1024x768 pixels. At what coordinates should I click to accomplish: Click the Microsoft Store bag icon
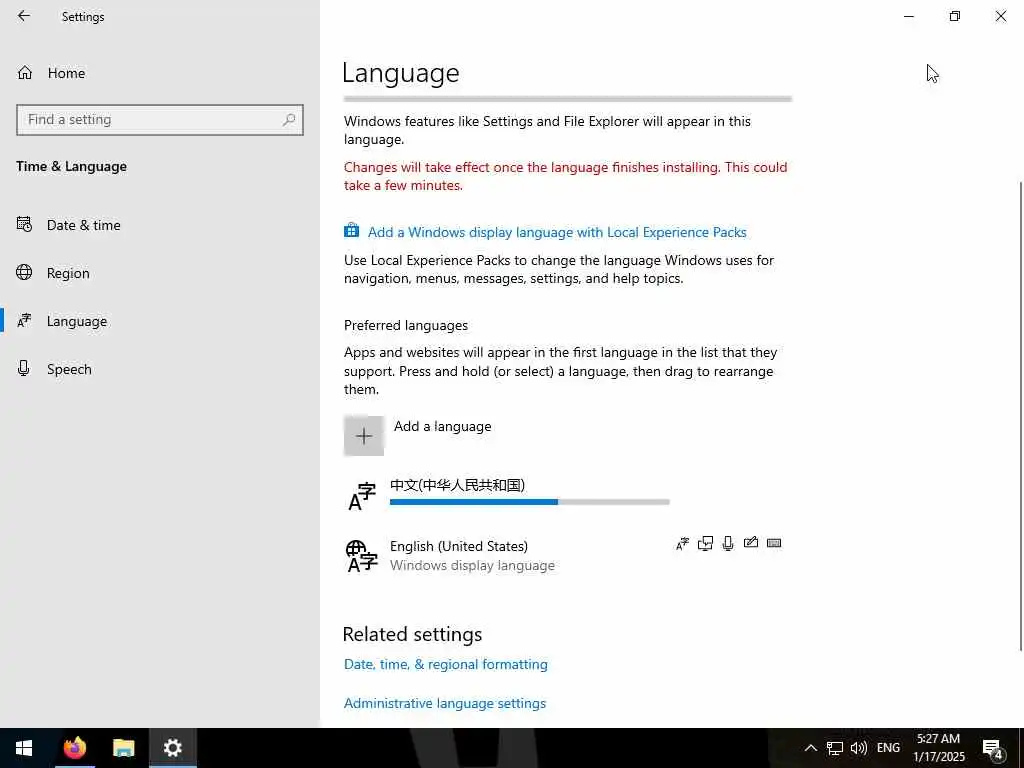tap(351, 231)
